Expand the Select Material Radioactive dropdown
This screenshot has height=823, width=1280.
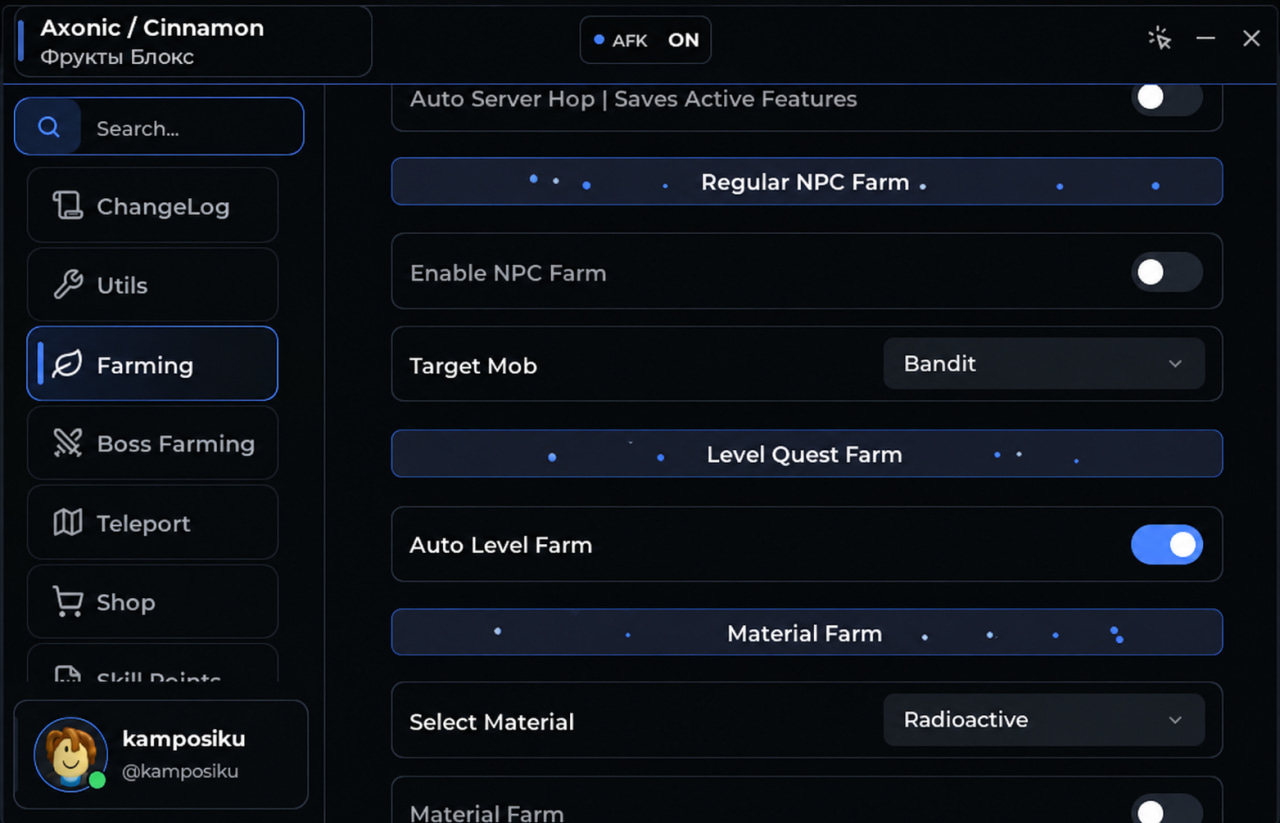(1043, 720)
